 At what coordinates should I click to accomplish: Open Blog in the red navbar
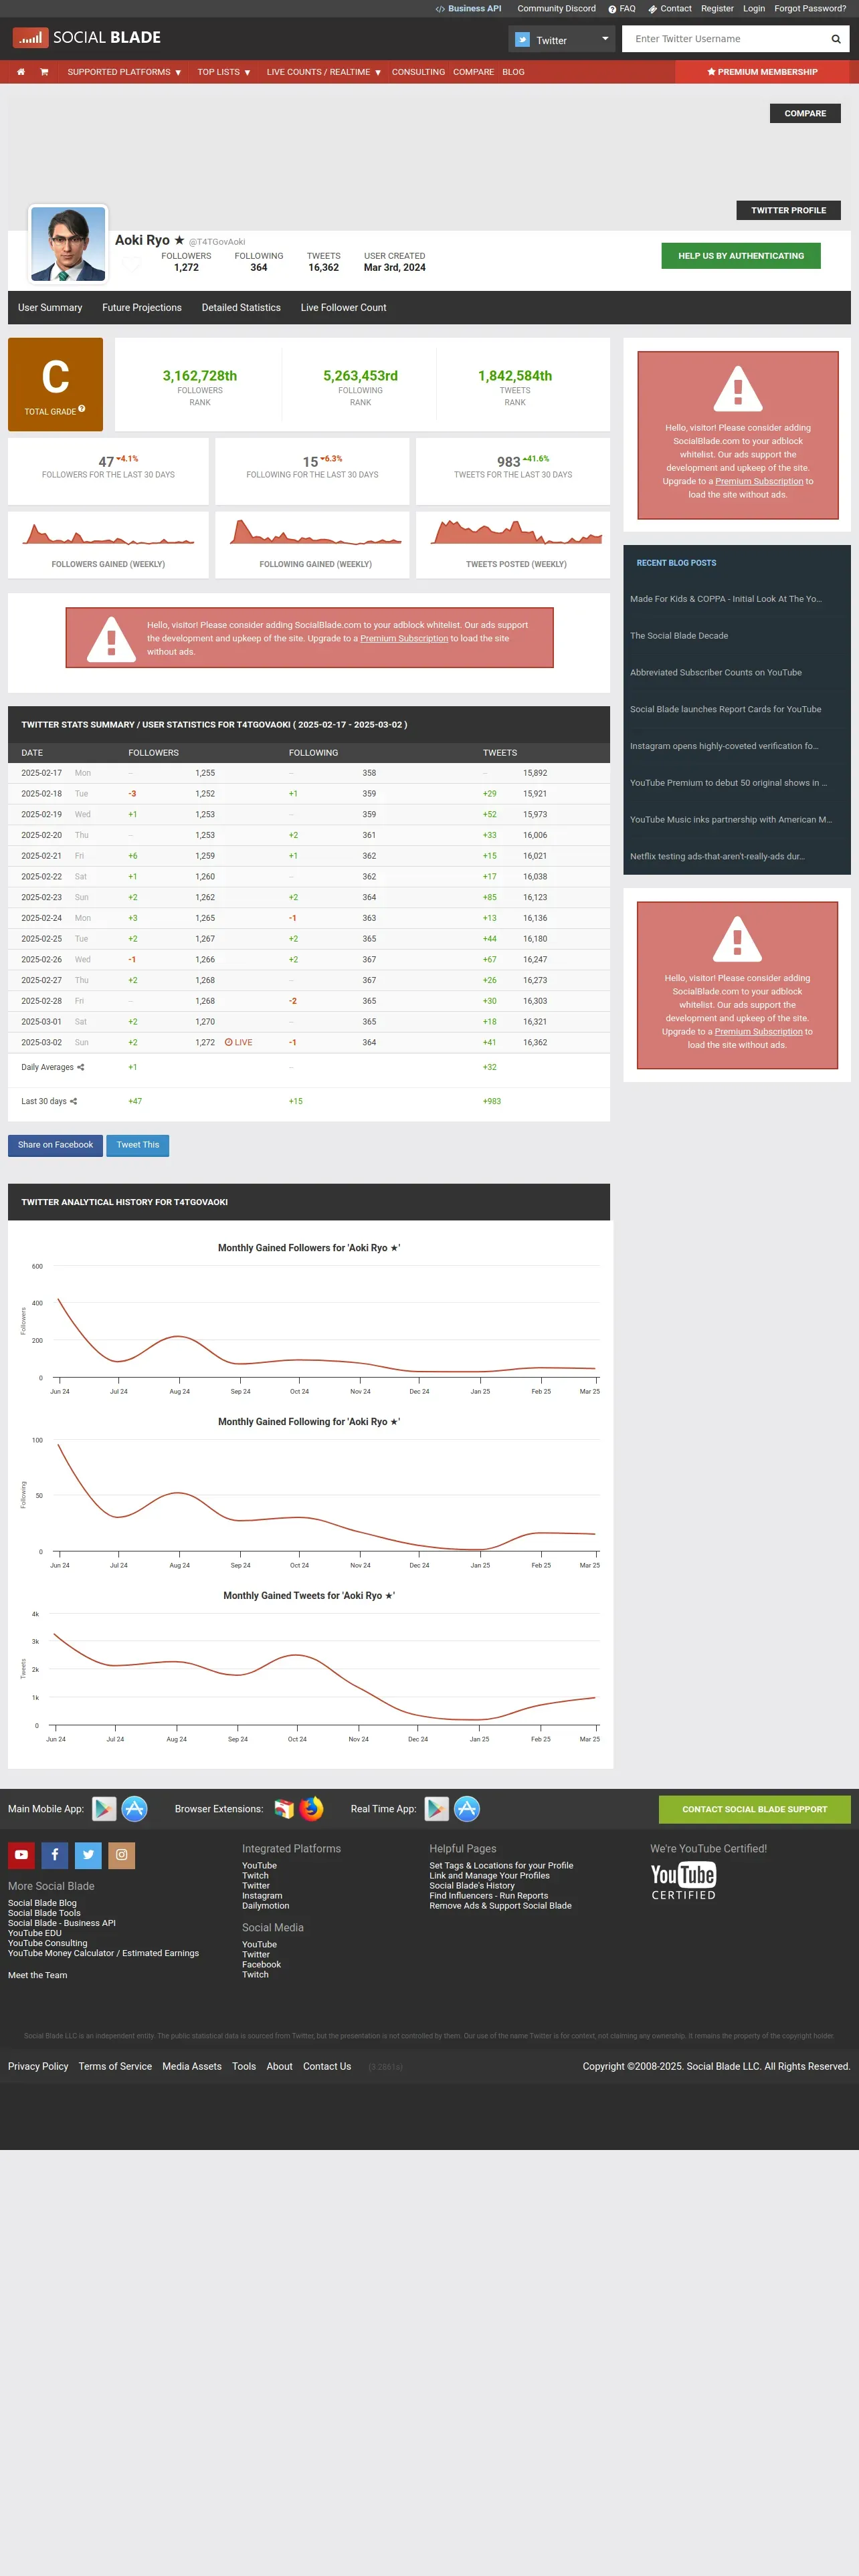click(513, 72)
